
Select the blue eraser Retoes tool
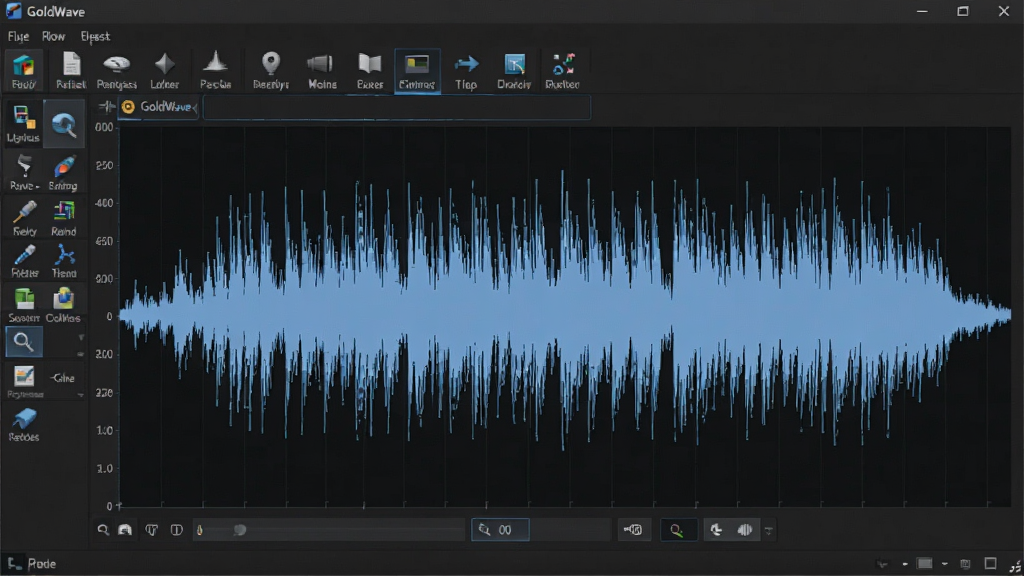[24, 418]
